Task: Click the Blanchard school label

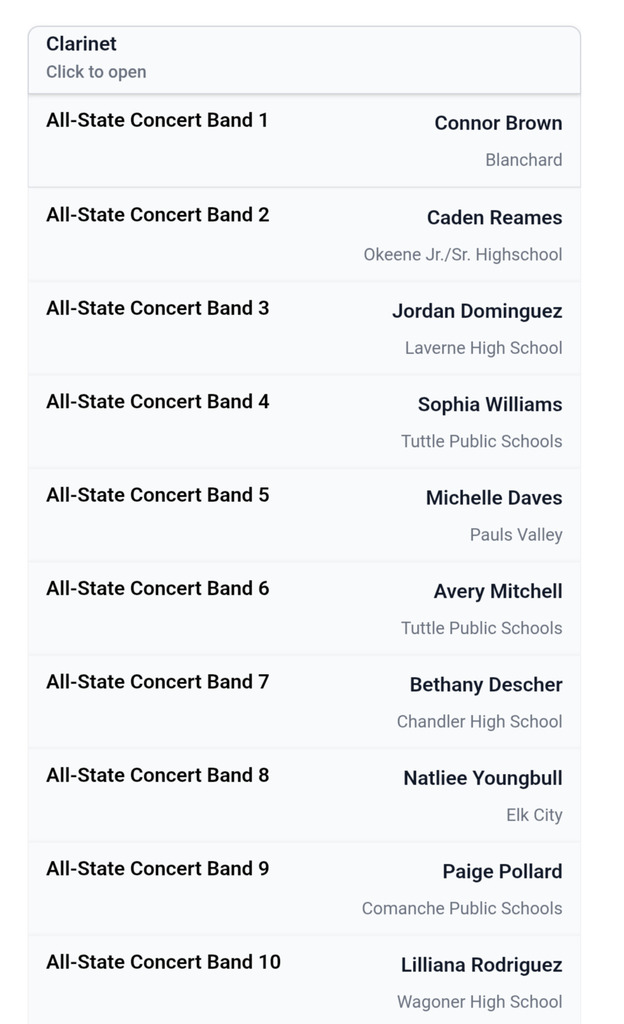Action: pyautogui.click(x=523, y=160)
